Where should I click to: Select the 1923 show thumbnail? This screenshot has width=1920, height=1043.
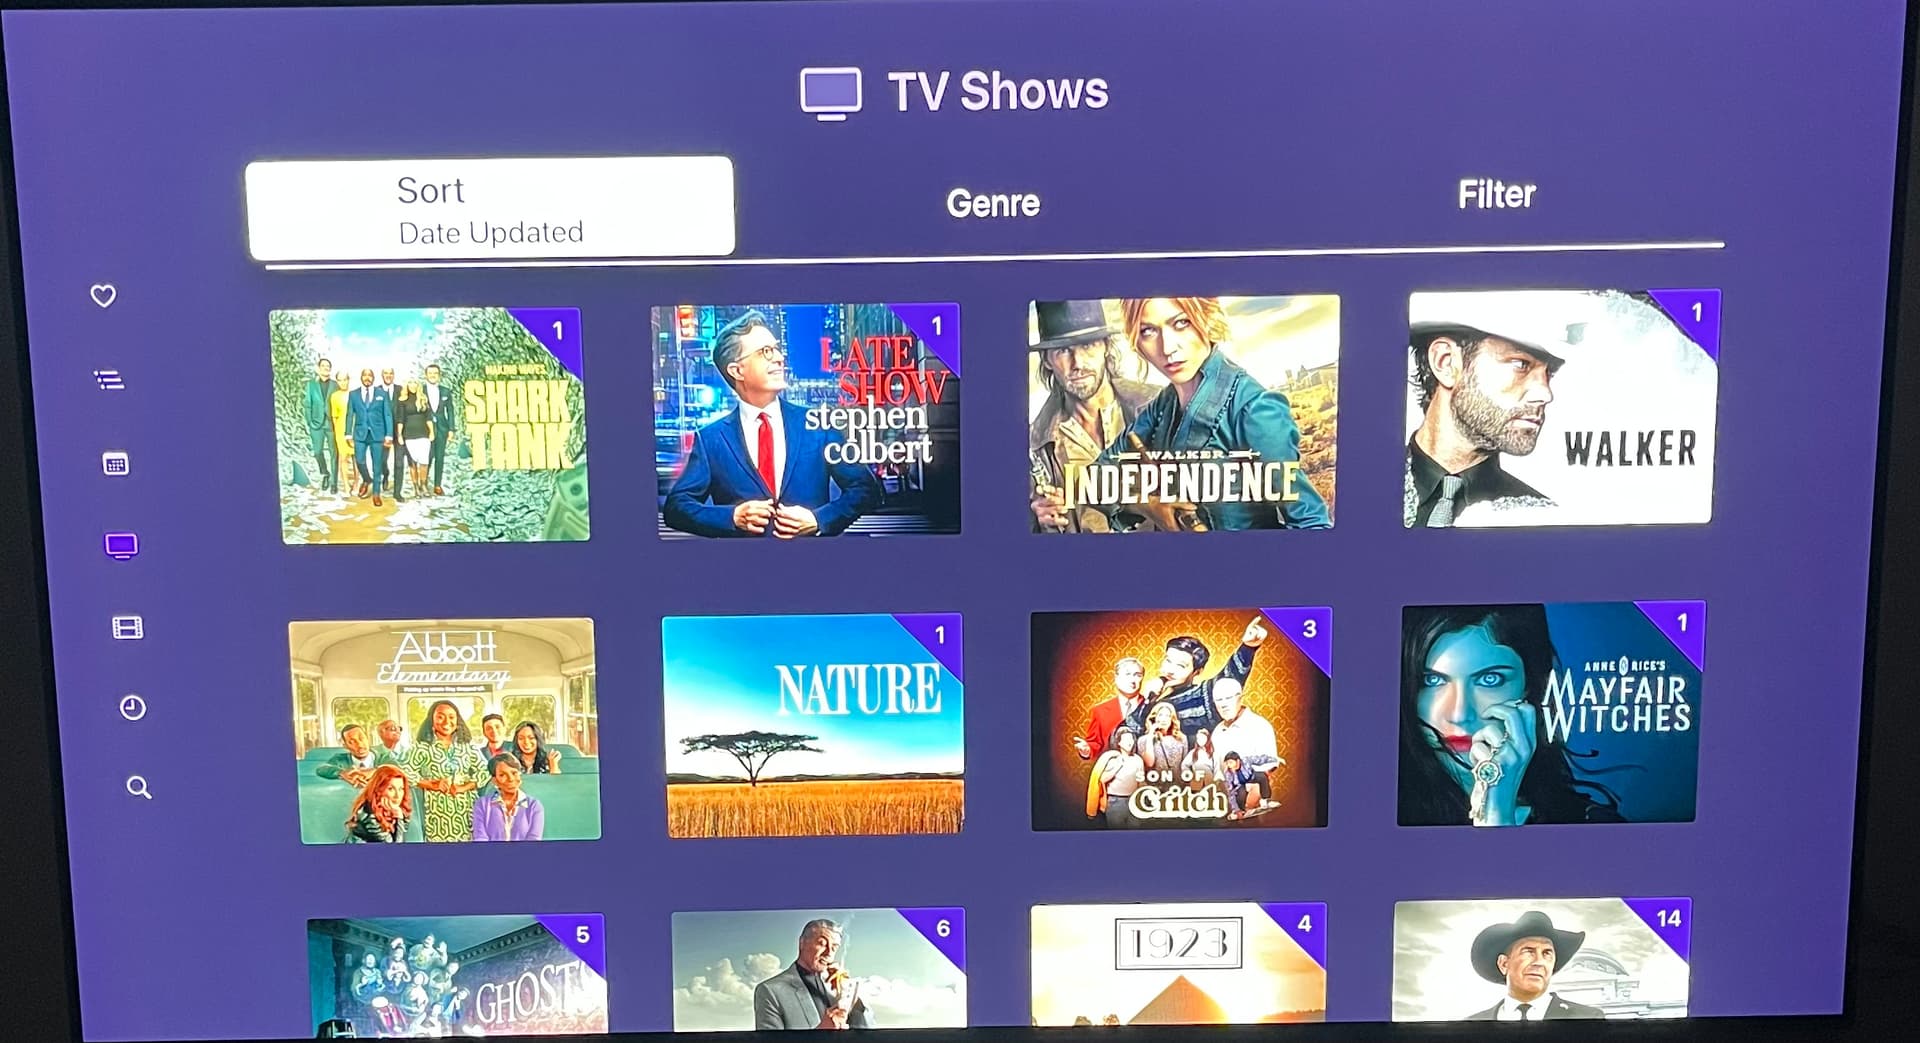(x=1179, y=964)
